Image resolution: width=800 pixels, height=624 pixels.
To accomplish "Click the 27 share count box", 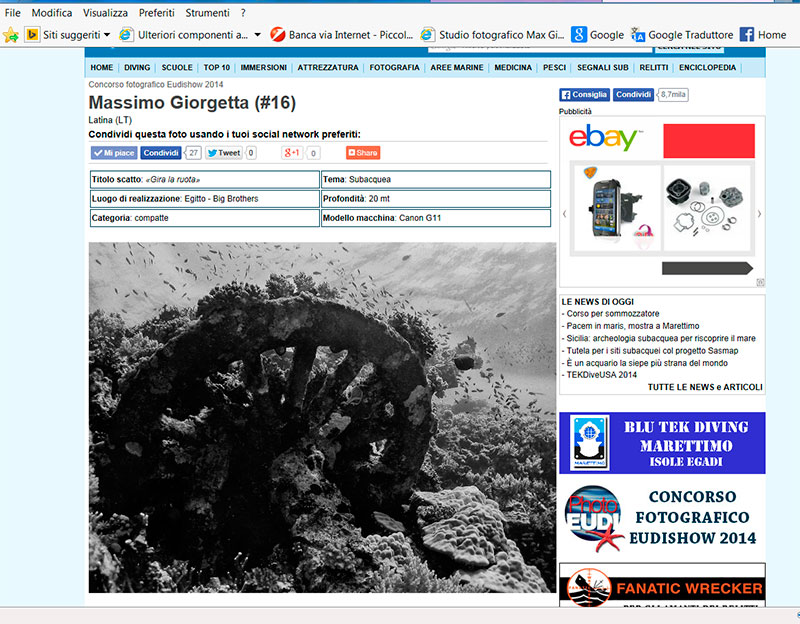I will click(193, 153).
